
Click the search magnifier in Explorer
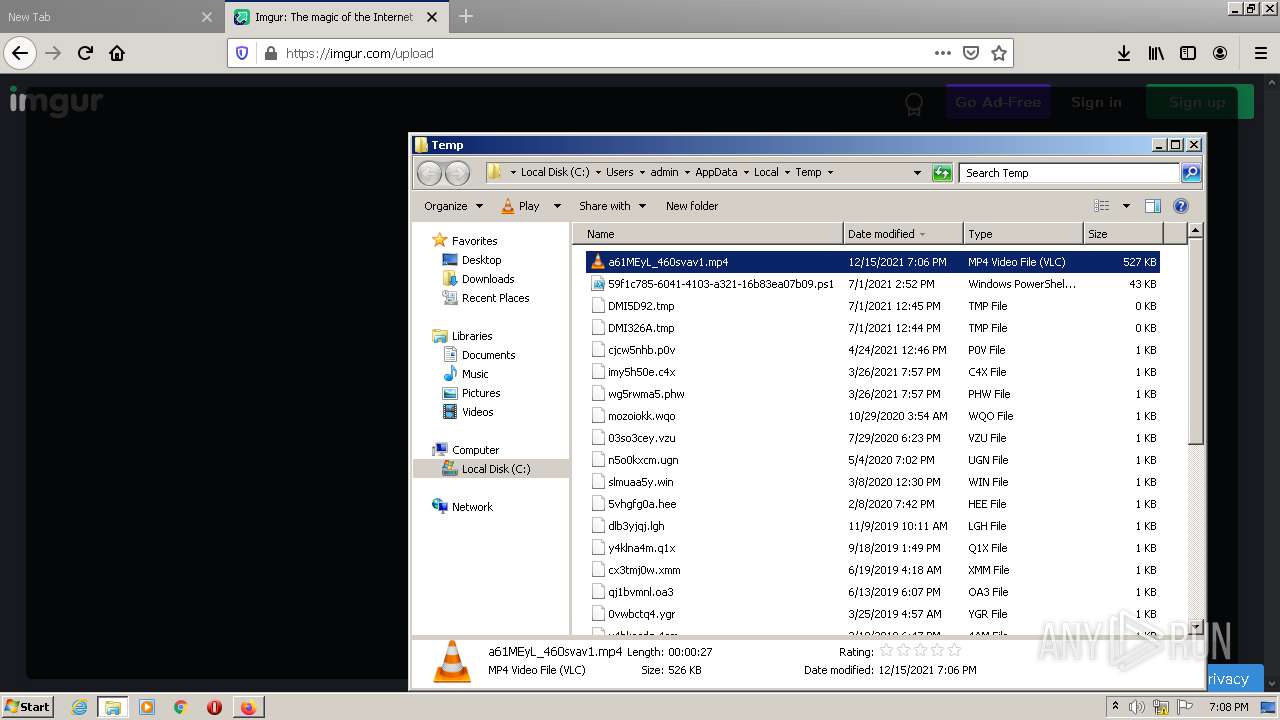[1190, 173]
